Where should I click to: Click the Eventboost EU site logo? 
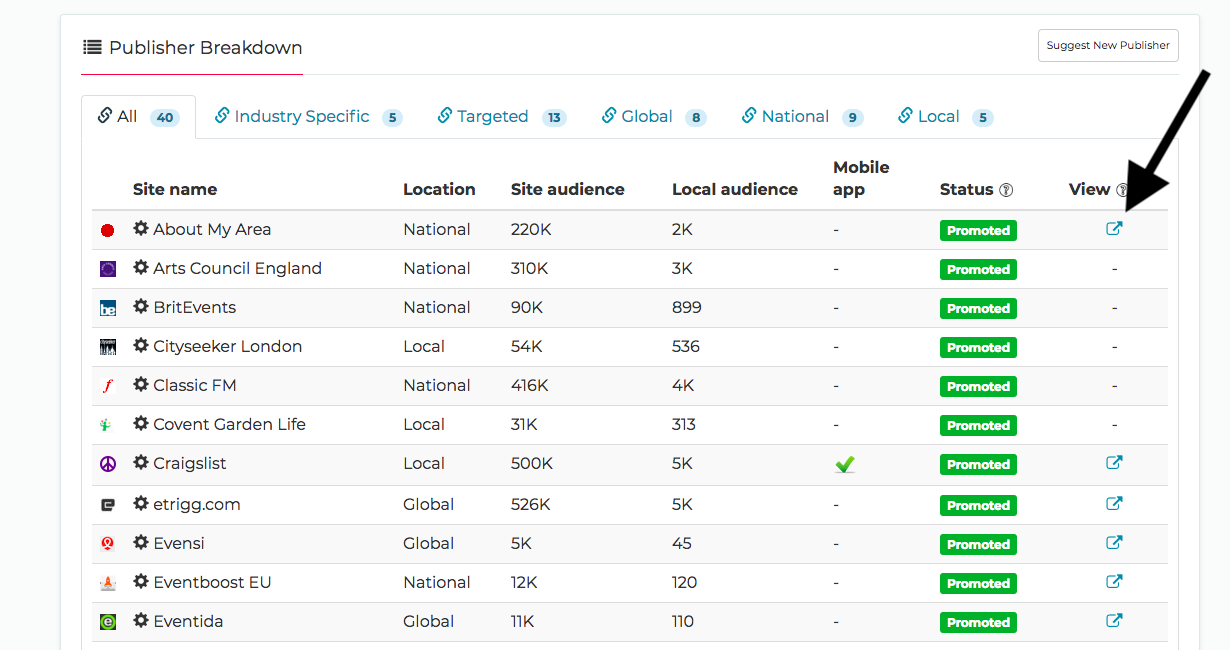click(x=108, y=583)
